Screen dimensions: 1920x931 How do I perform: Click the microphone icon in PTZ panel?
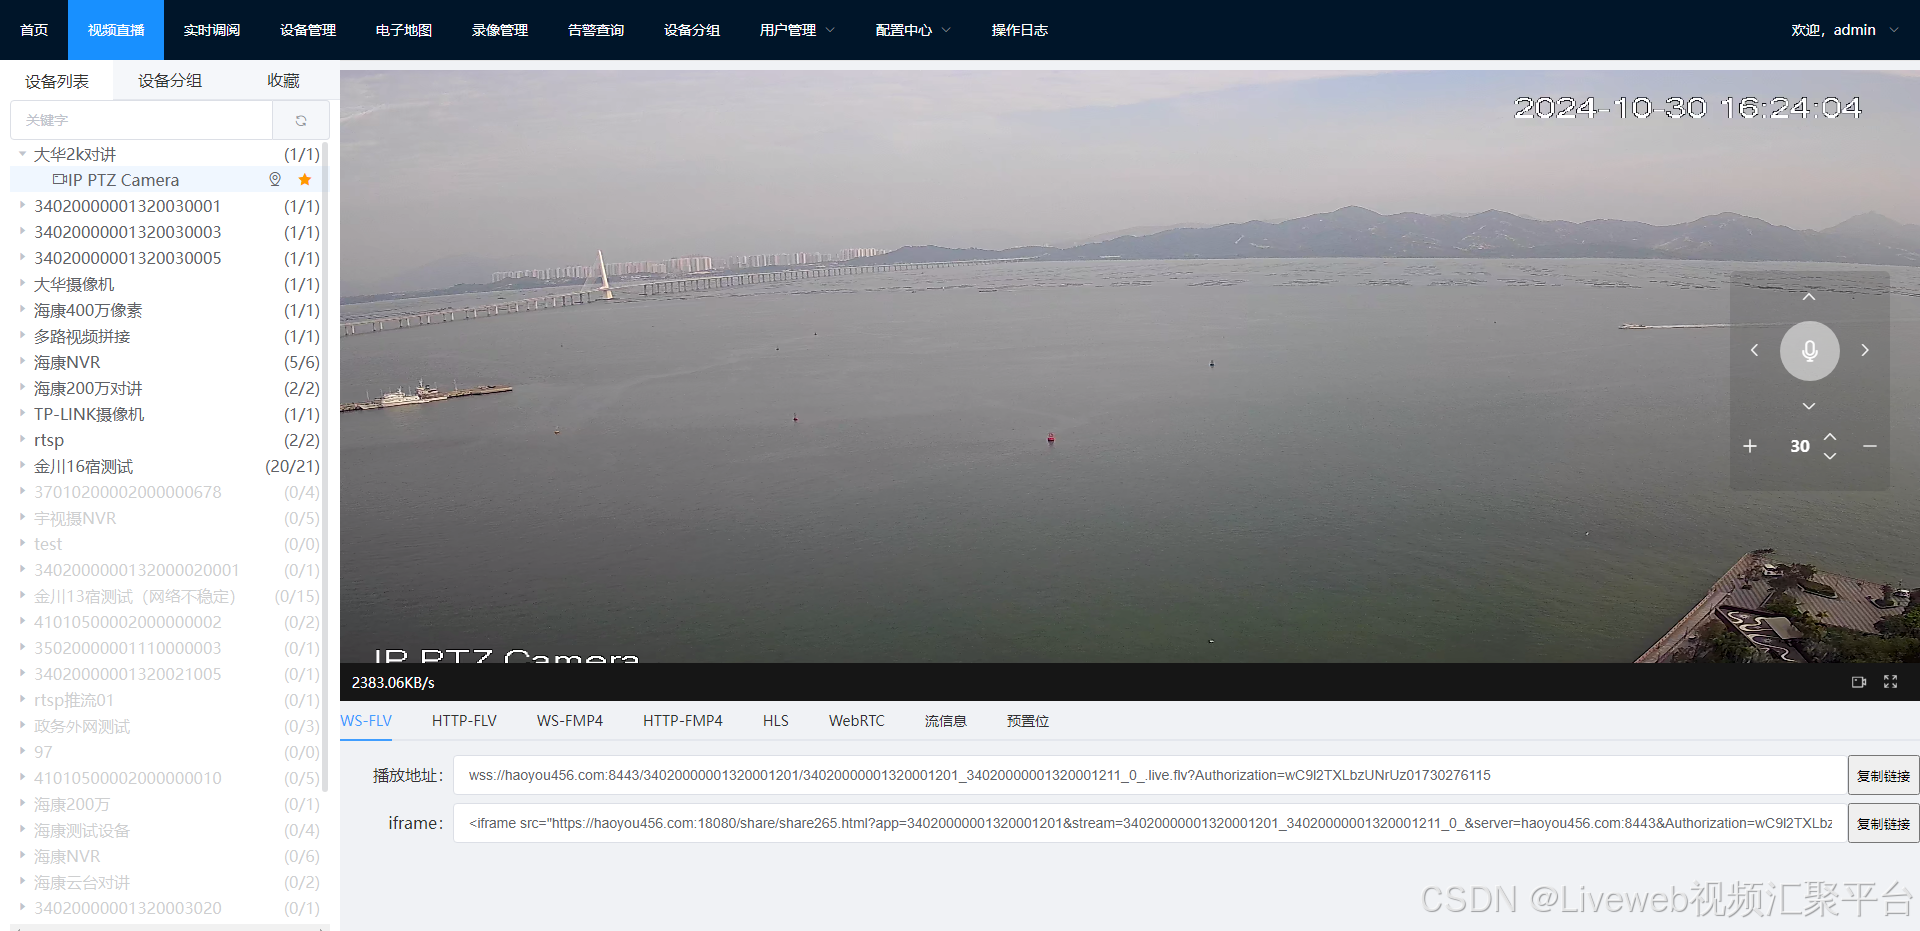(x=1808, y=350)
